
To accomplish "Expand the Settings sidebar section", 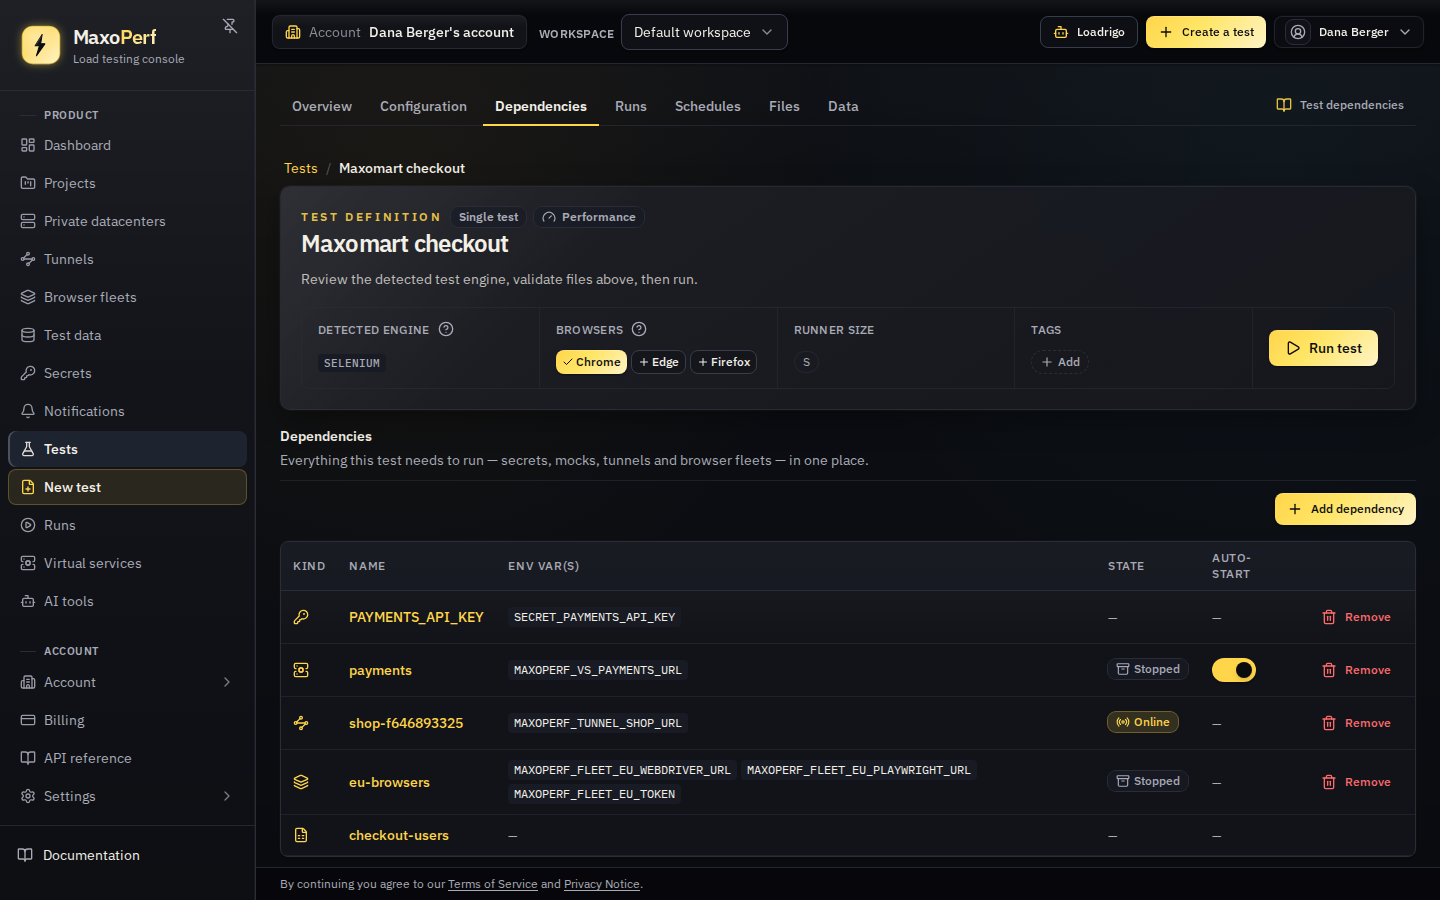I will [x=127, y=796].
